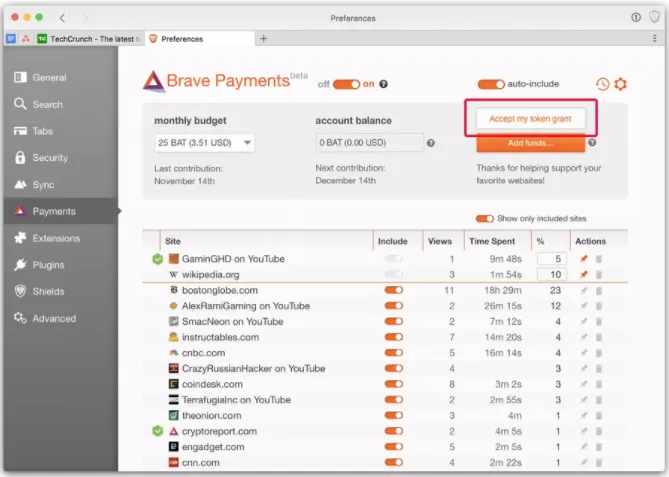Open General preferences section
The height and width of the screenshot is (477, 669).
click(x=61, y=78)
